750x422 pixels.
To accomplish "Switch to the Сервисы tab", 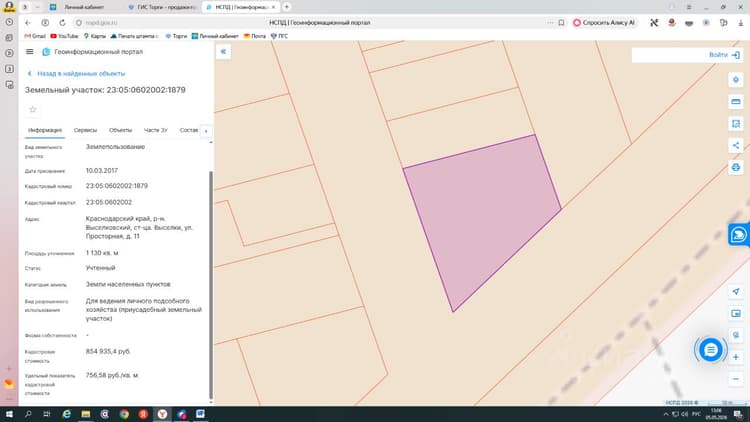I will coord(85,130).
